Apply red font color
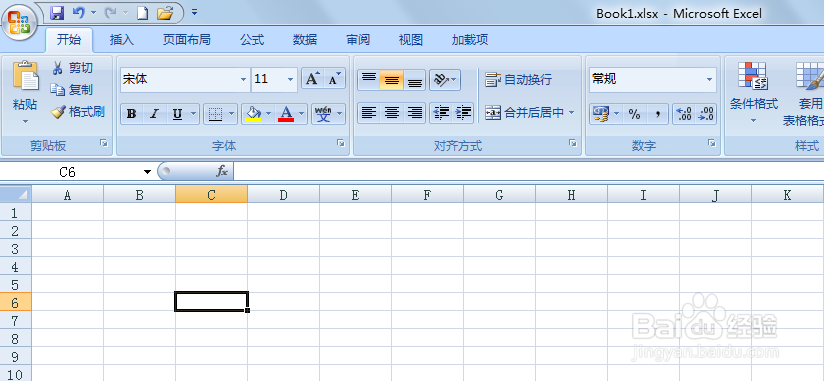Screen dimensions: 824x381 pos(286,114)
